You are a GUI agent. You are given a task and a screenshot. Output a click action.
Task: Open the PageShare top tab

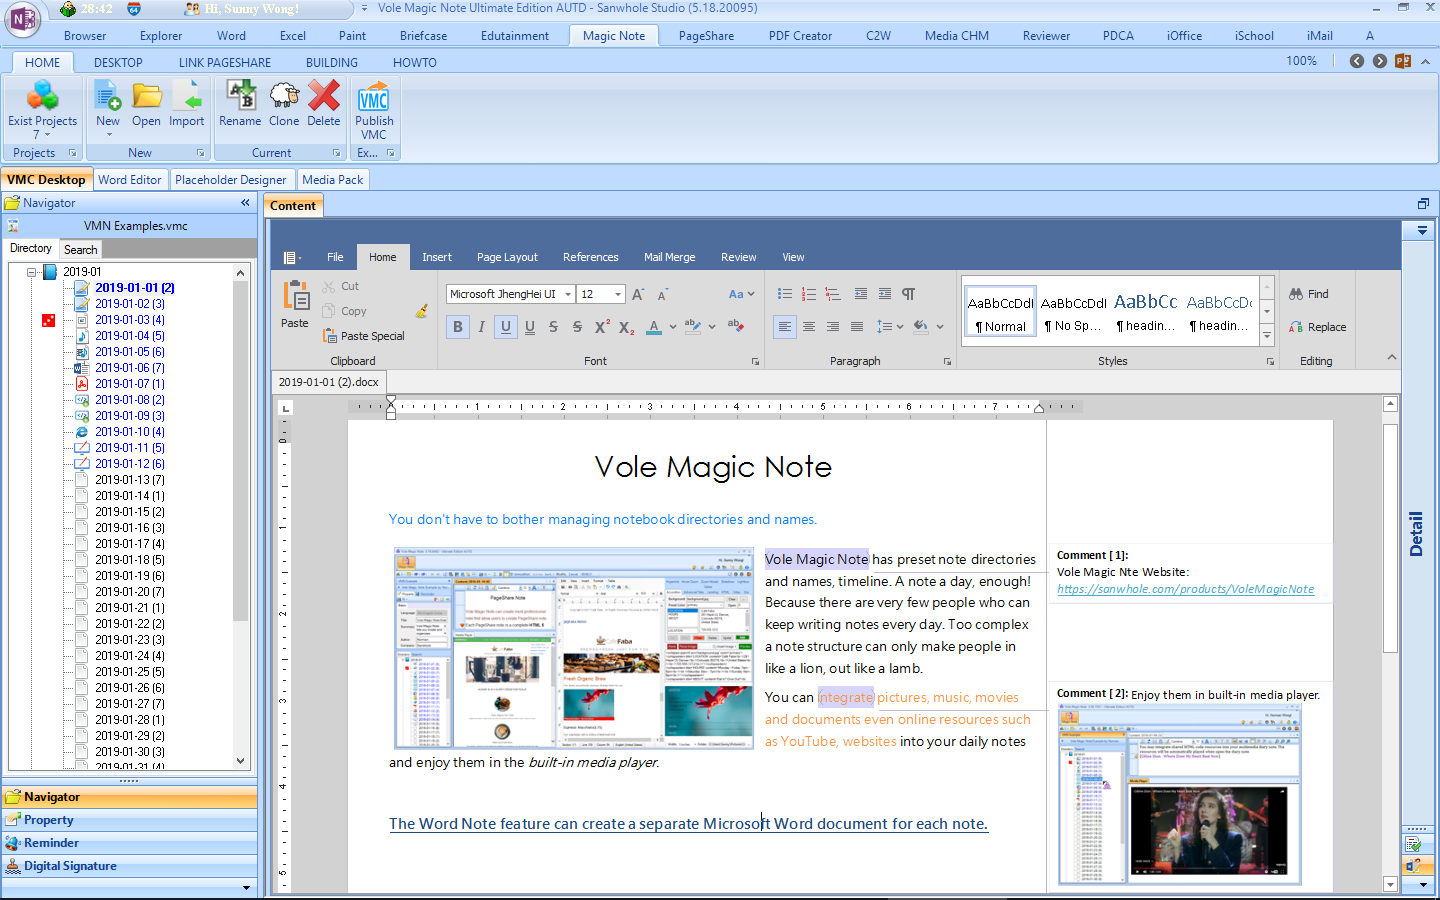point(706,36)
